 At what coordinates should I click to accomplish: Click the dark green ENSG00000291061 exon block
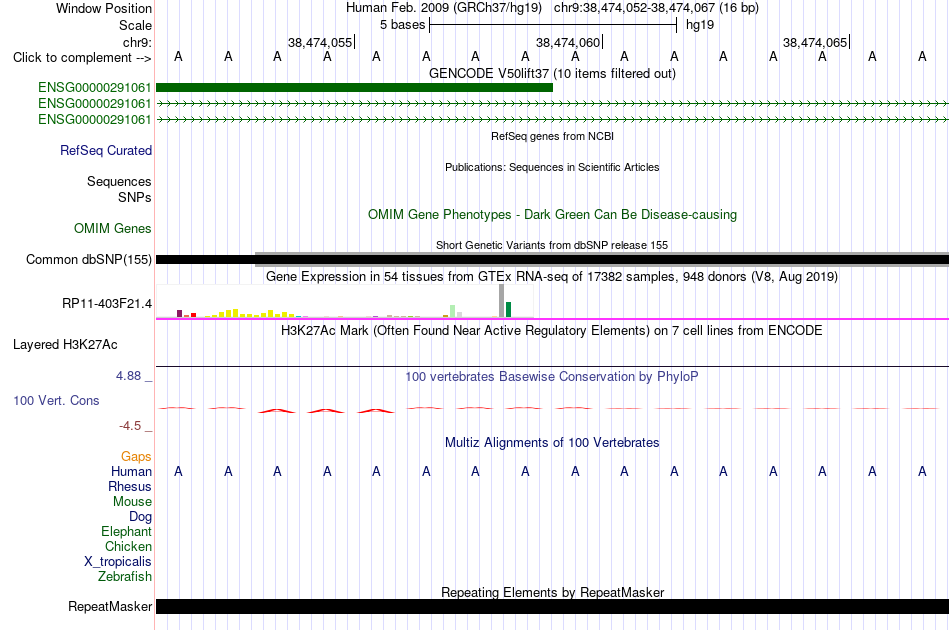pyautogui.click(x=354, y=88)
